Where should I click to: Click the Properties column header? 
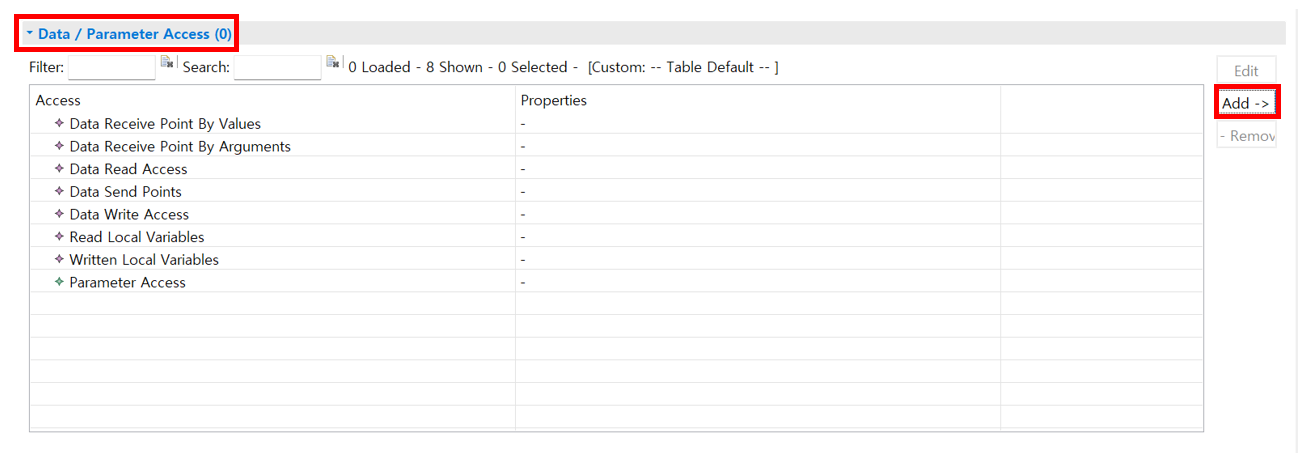click(553, 100)
